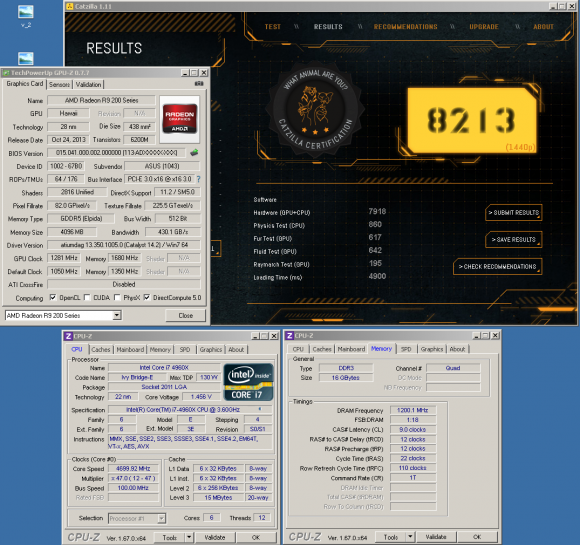Click the right CPU-Z Memory window title icon

coord(290,336)
